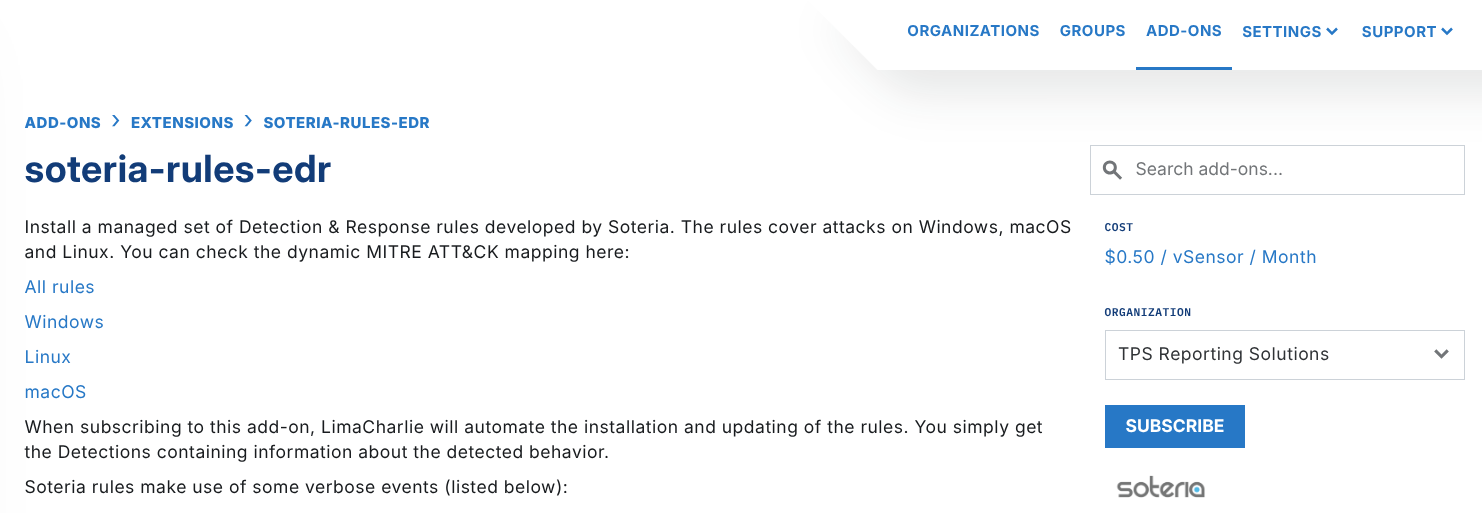
Task: Go to the Organizations tab
Action: 973,31
